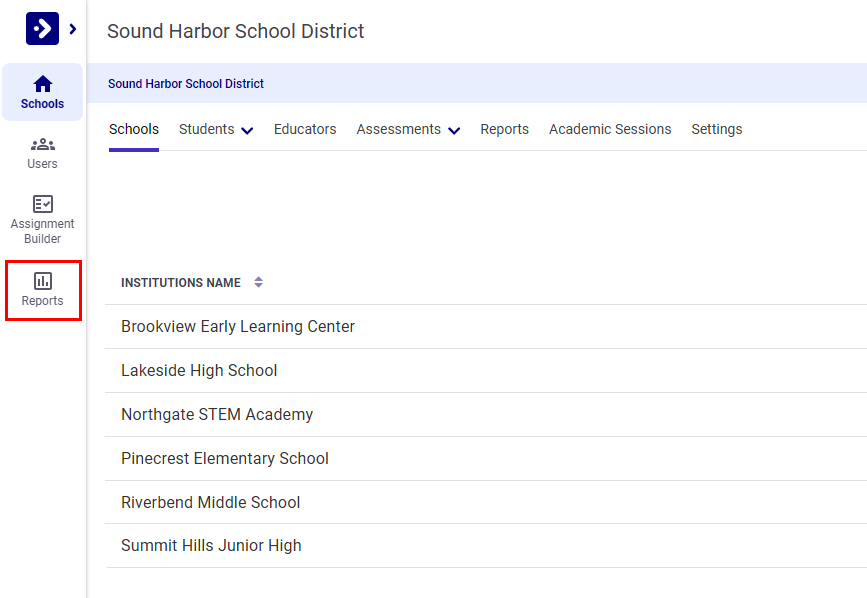
Task: Toggle sort order on Institutions Name column
Action: 258,282
